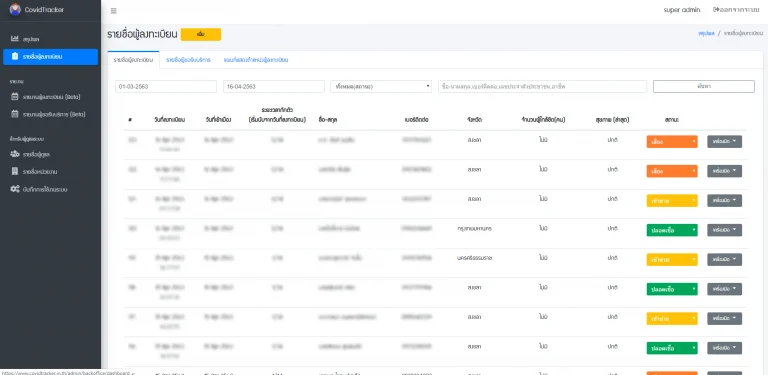Click the start date field 01-03-2563
Viewport: 768px width, 375px height.
166,86
